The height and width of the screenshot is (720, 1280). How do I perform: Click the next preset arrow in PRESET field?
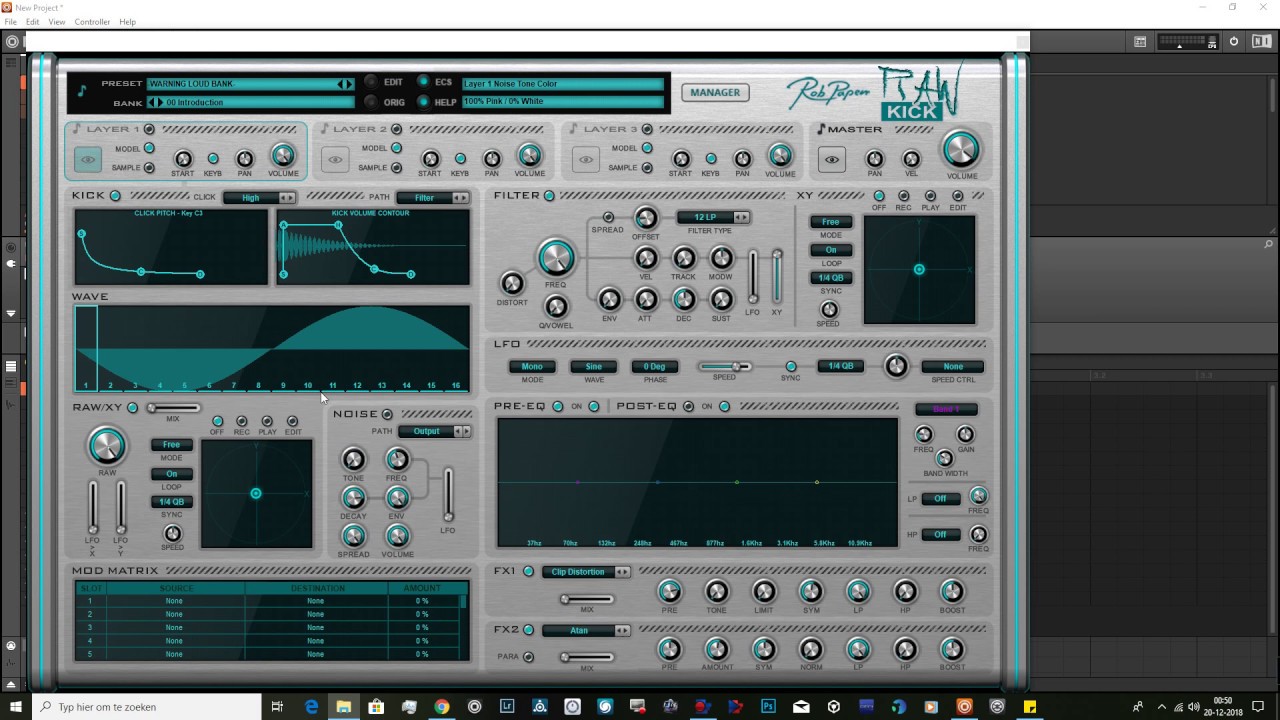[x=349, y=84]
